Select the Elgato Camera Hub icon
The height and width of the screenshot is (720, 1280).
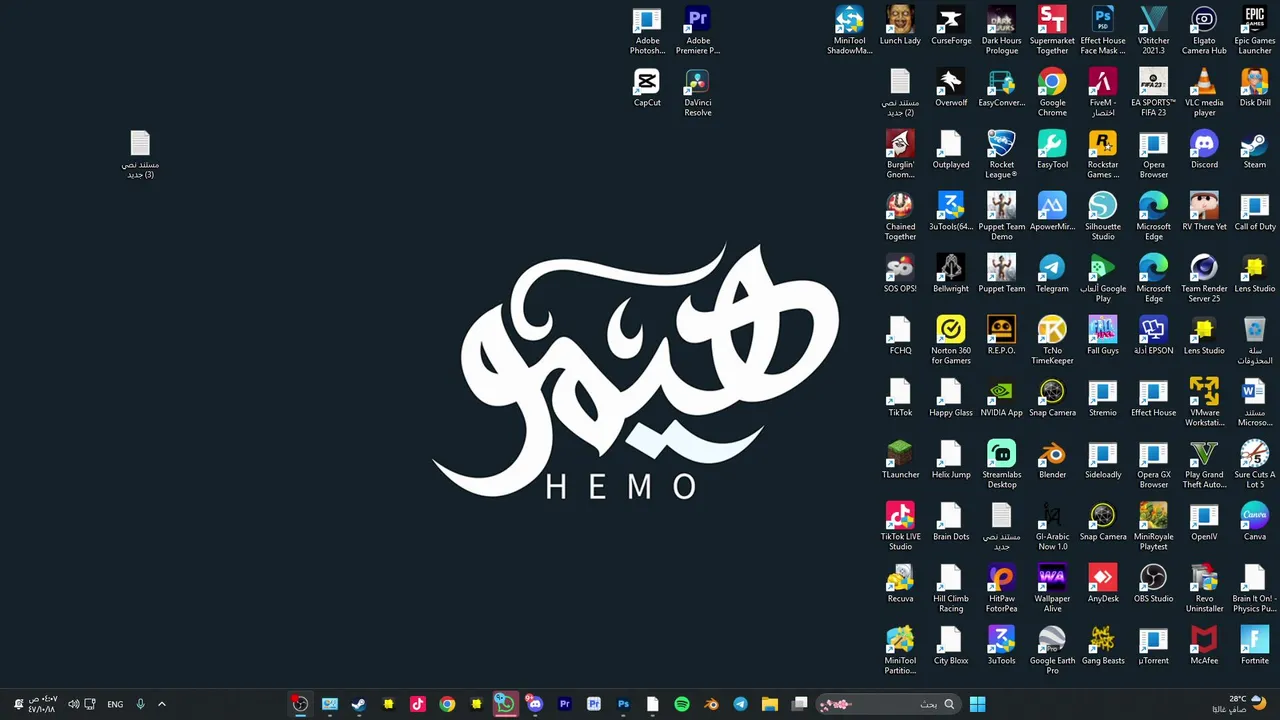1204,31
